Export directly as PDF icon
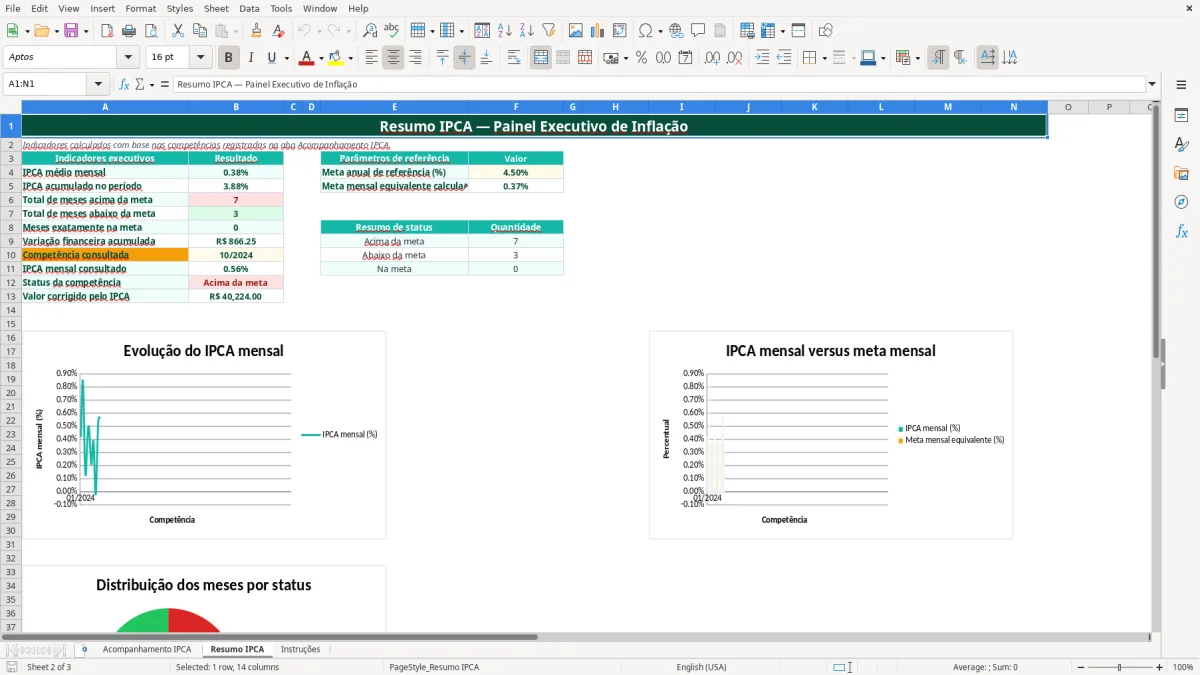The height and width of the screenshot is (675, 1200). coord(106,31)
